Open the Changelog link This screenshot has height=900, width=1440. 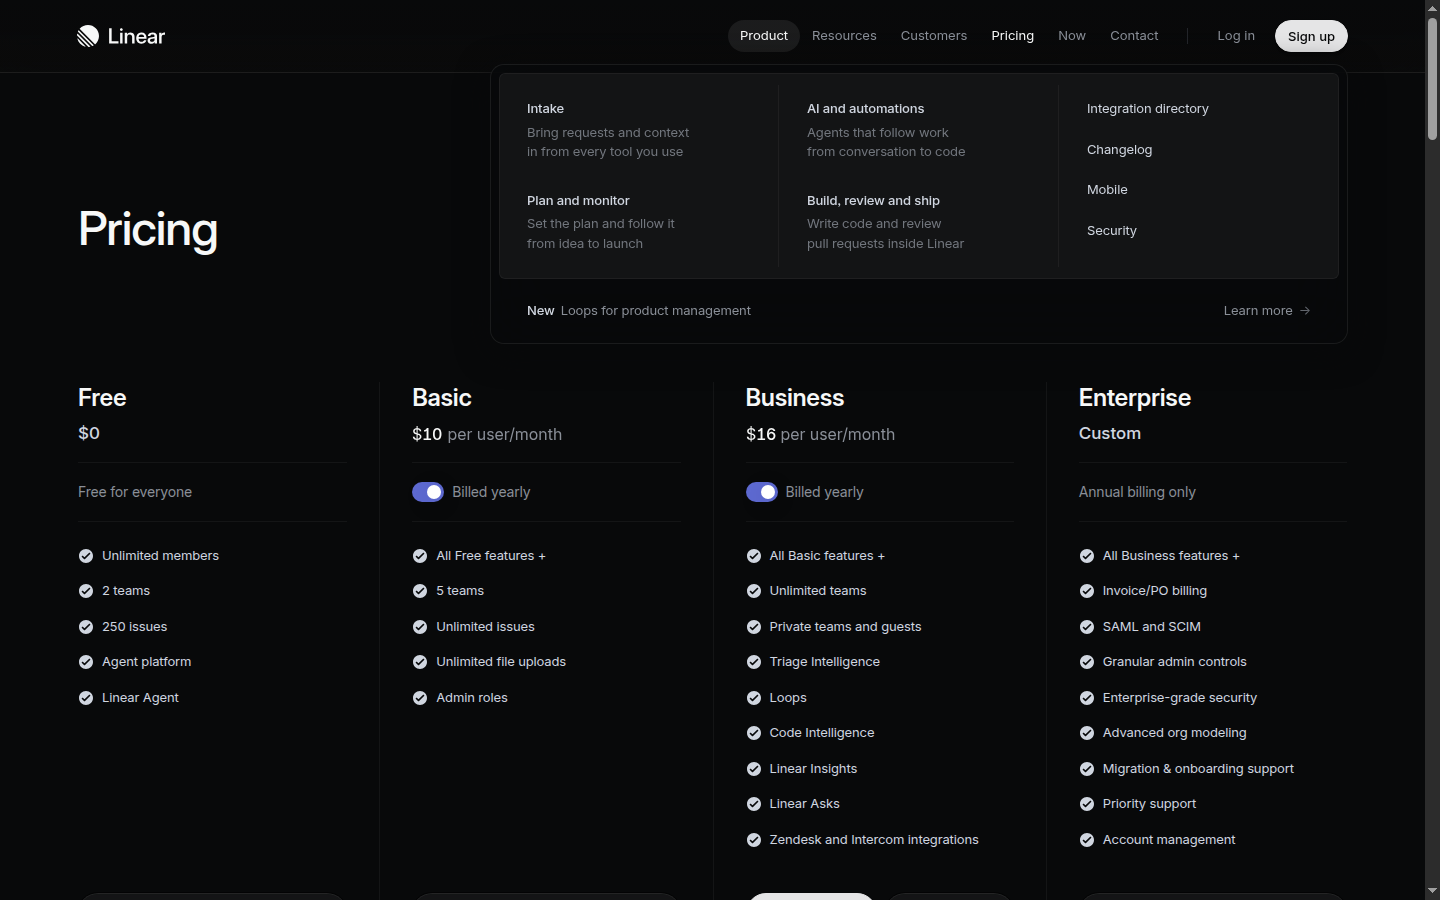(1120, 150)
